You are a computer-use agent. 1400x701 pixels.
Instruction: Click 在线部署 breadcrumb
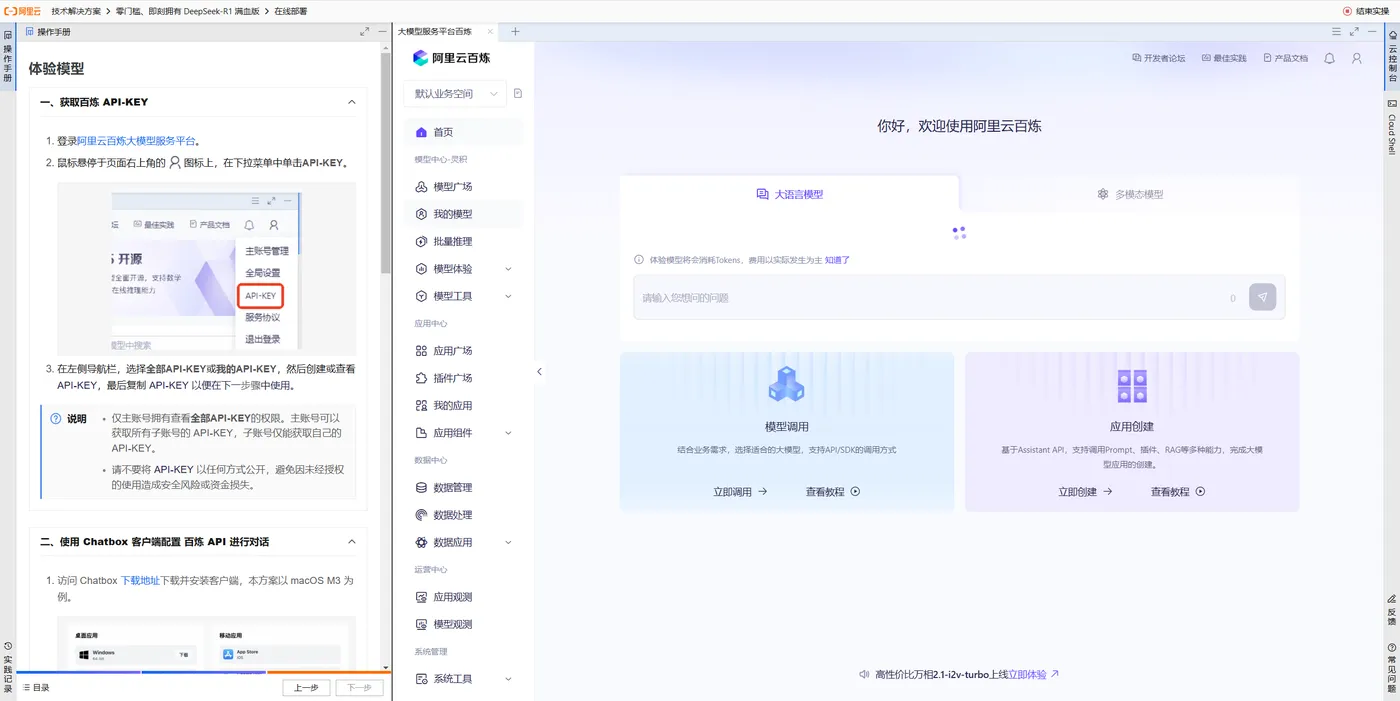point(291,10)
